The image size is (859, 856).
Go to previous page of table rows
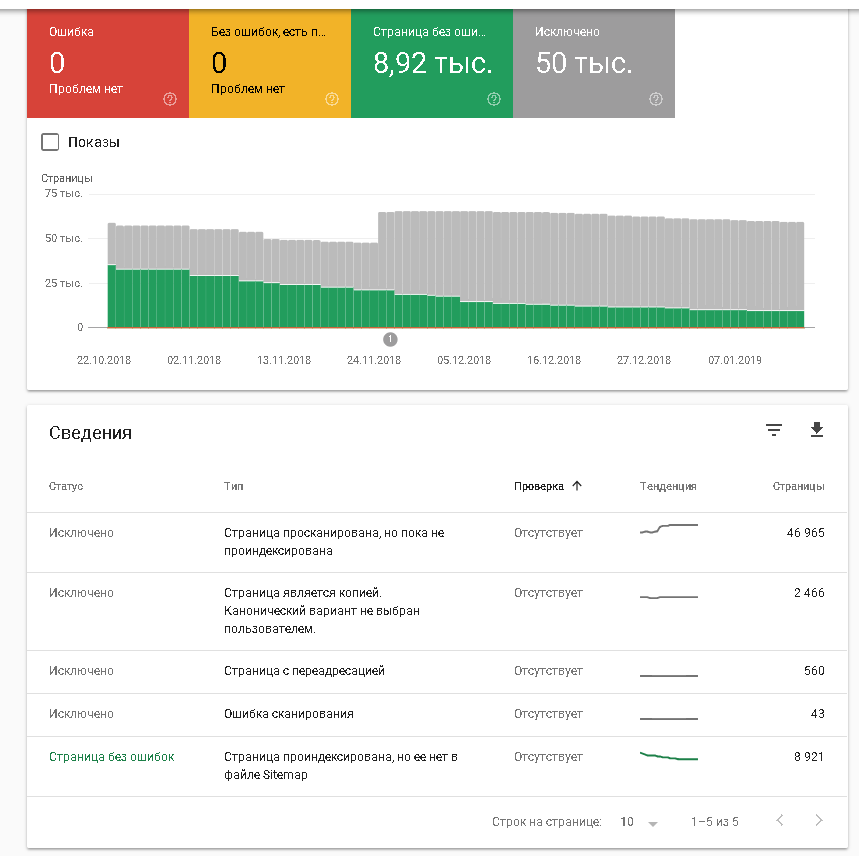780,821
